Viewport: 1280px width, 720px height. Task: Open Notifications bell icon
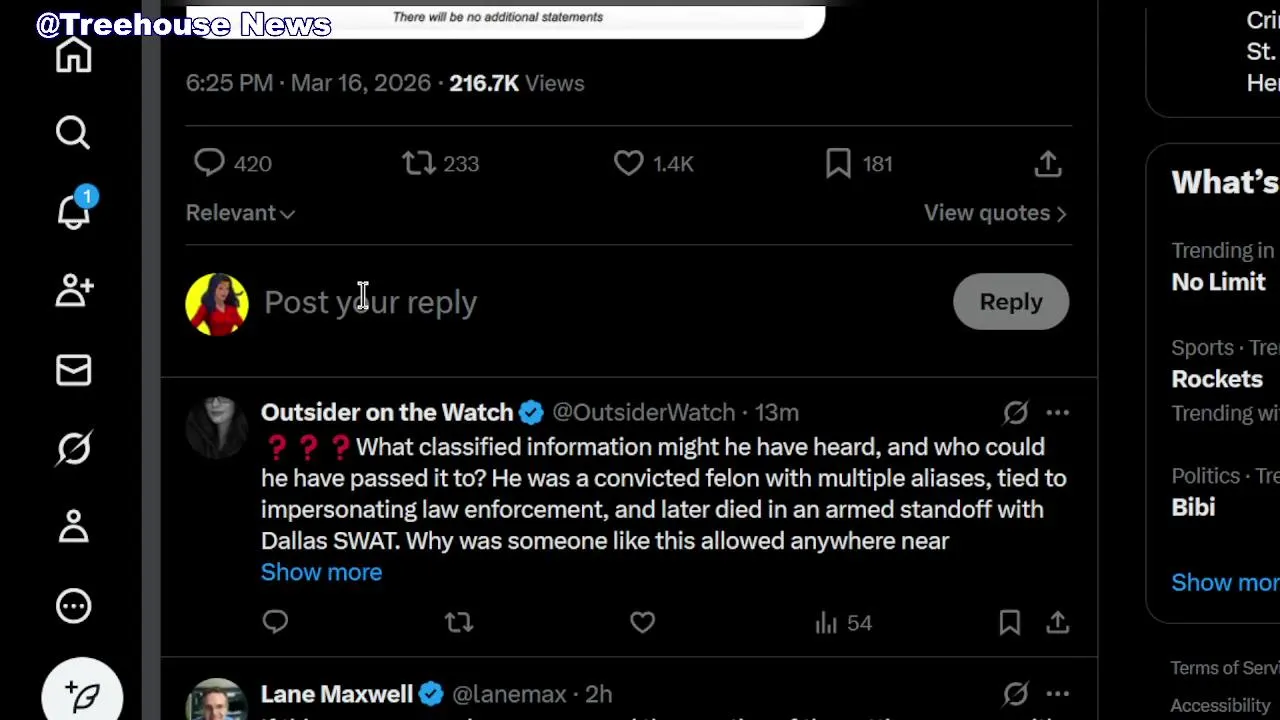(x=73, y=211)
